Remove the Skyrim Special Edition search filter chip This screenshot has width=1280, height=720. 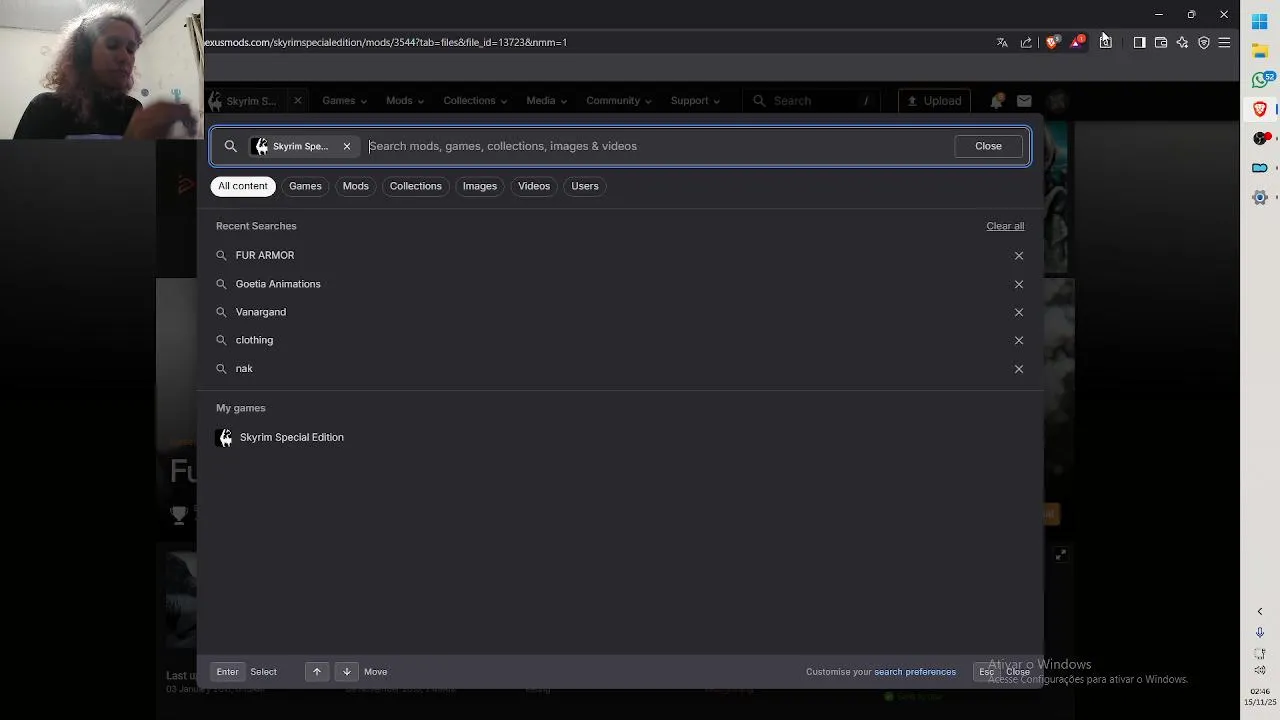click(x=347, y=146)
